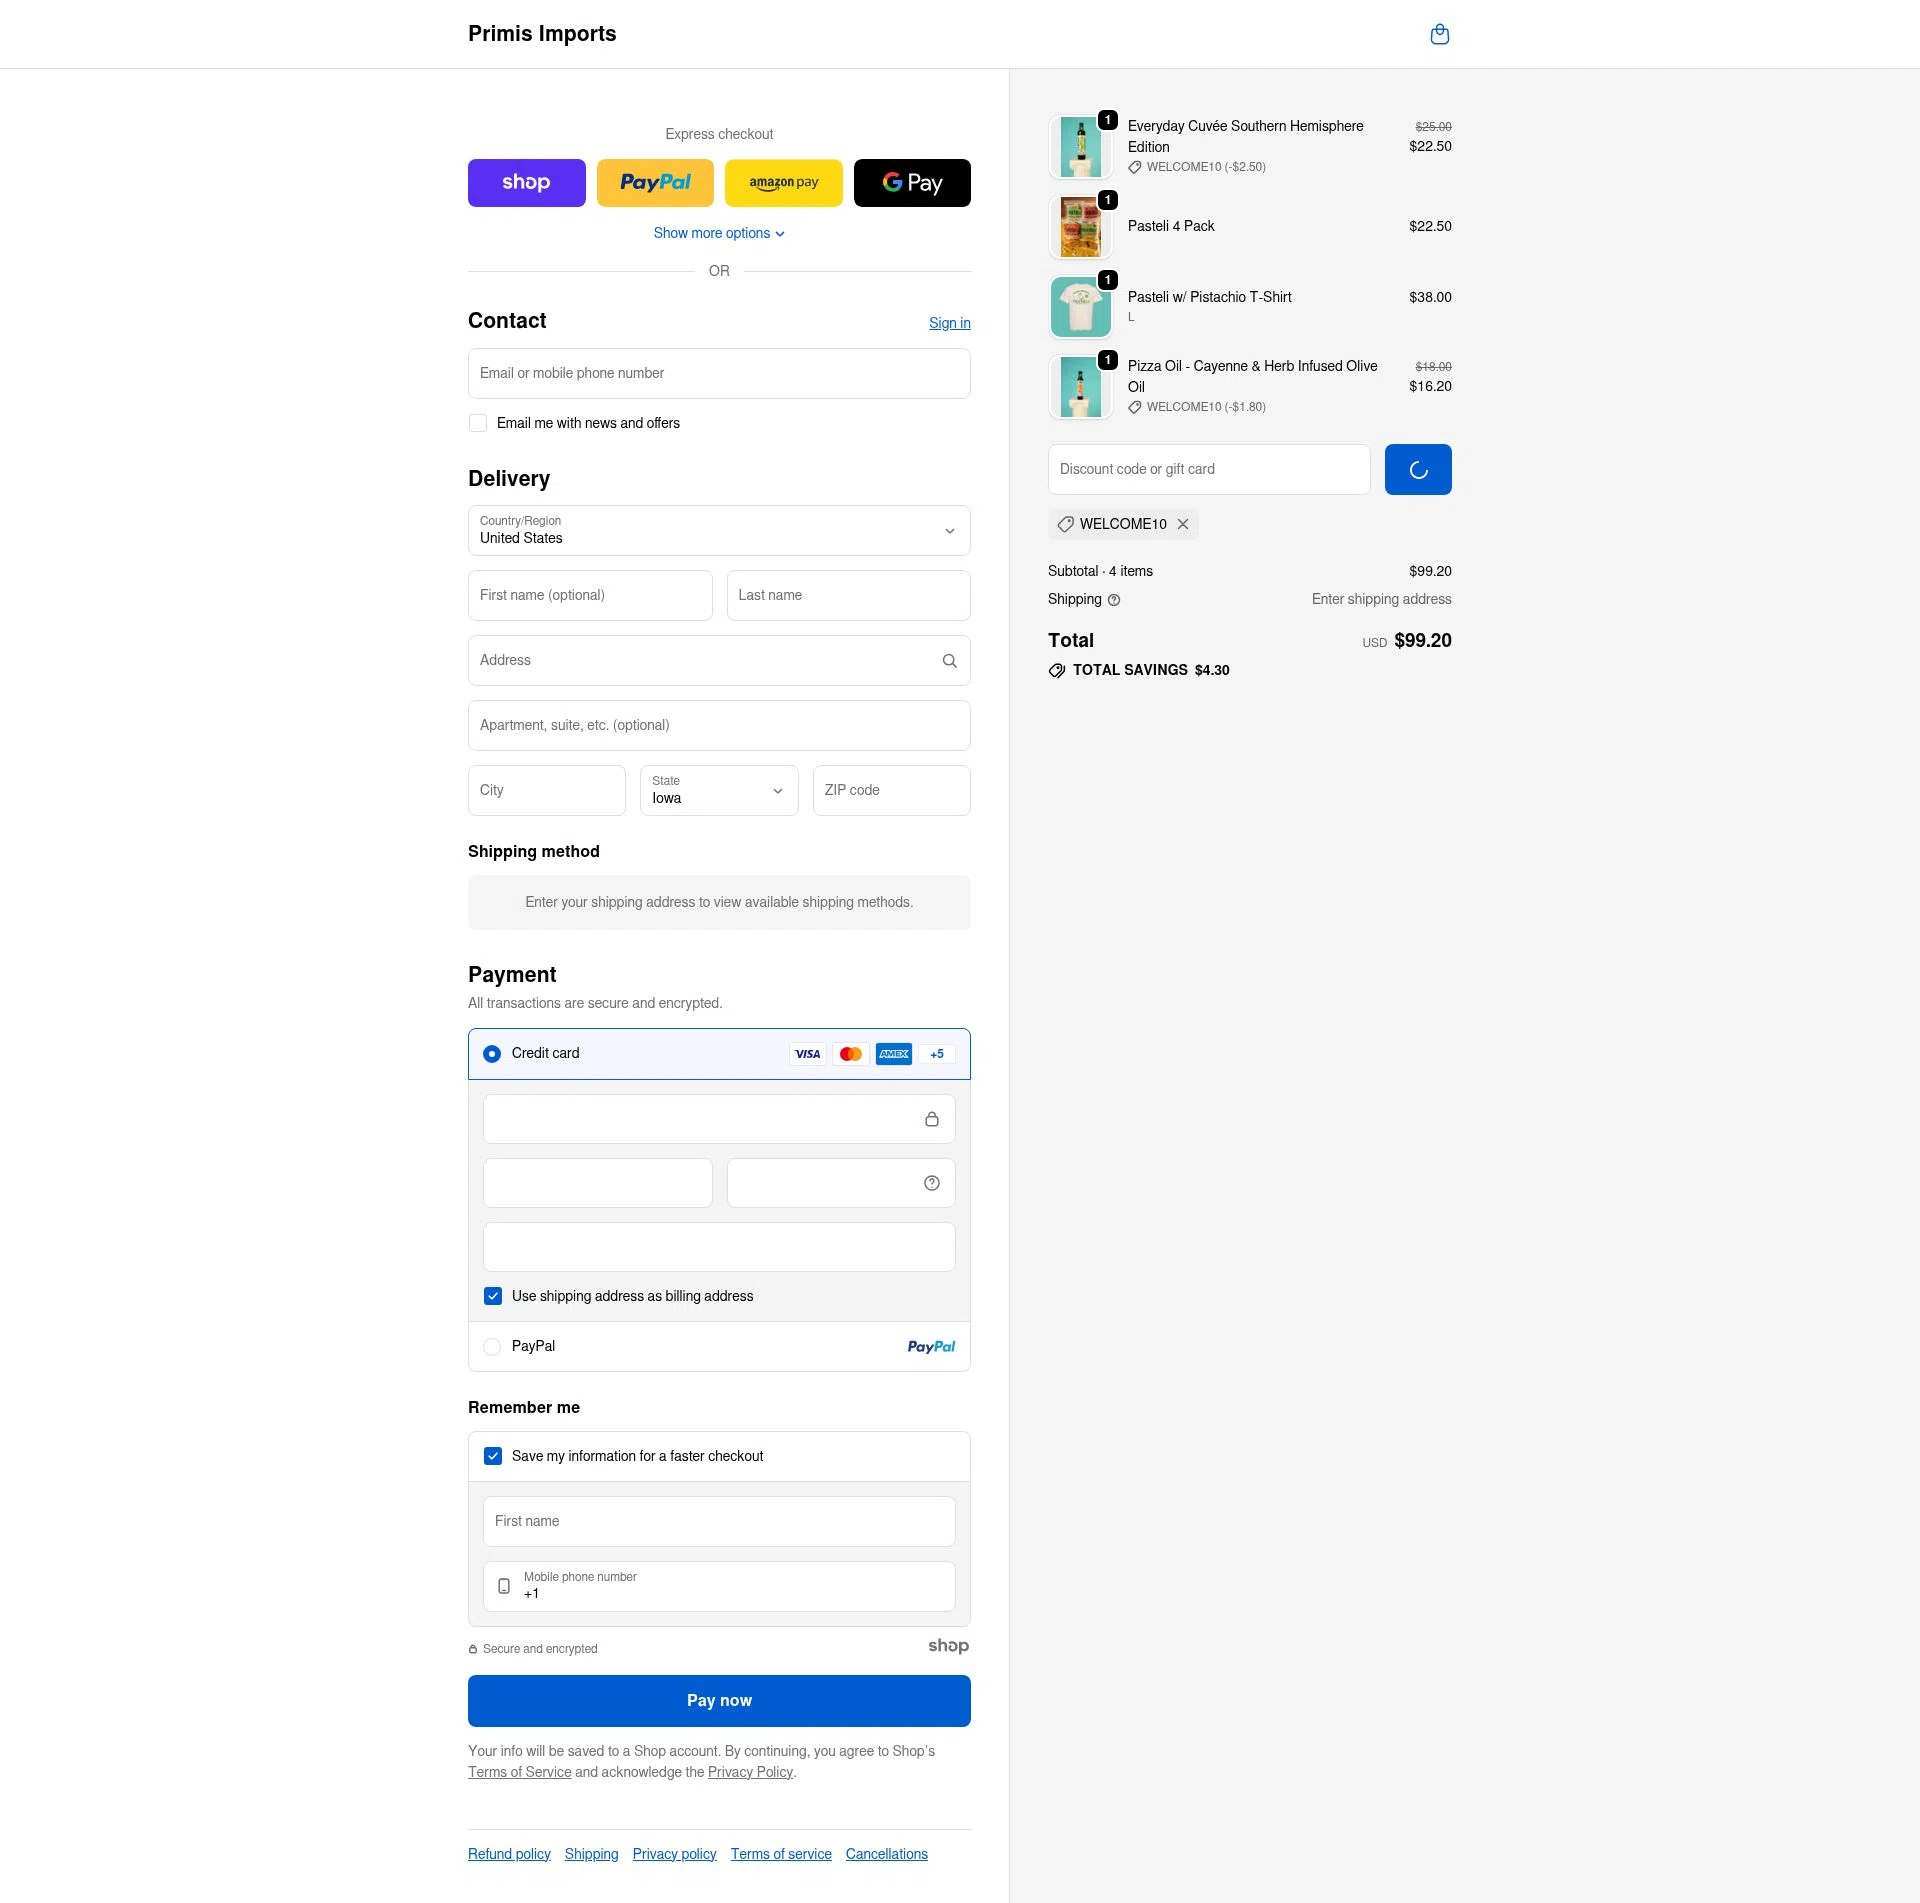Select Shop Pay express checkout
The image size is (1920, 1903).
coord(526,182)
